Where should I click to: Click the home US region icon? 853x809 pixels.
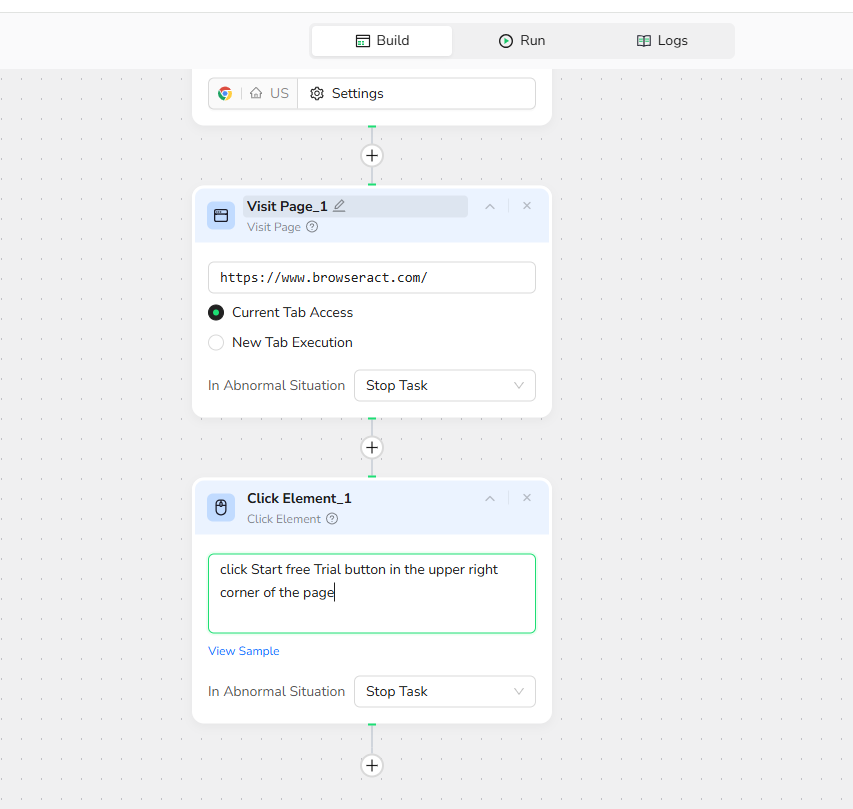pyautogui.click(x=257, y=93)
